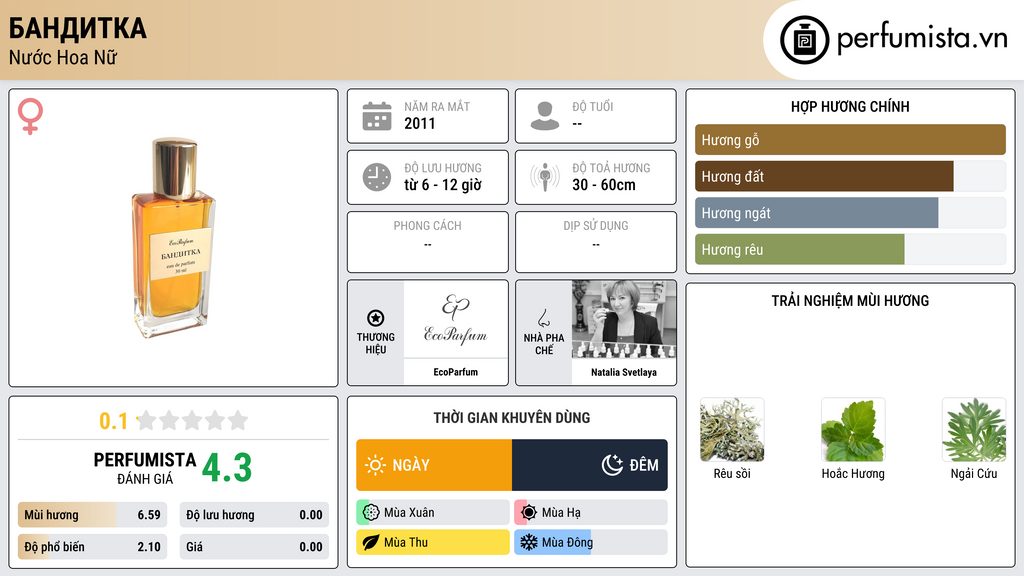Click the Hương rêu accord bar
The image size is (1024, 576).
[850, 249]
